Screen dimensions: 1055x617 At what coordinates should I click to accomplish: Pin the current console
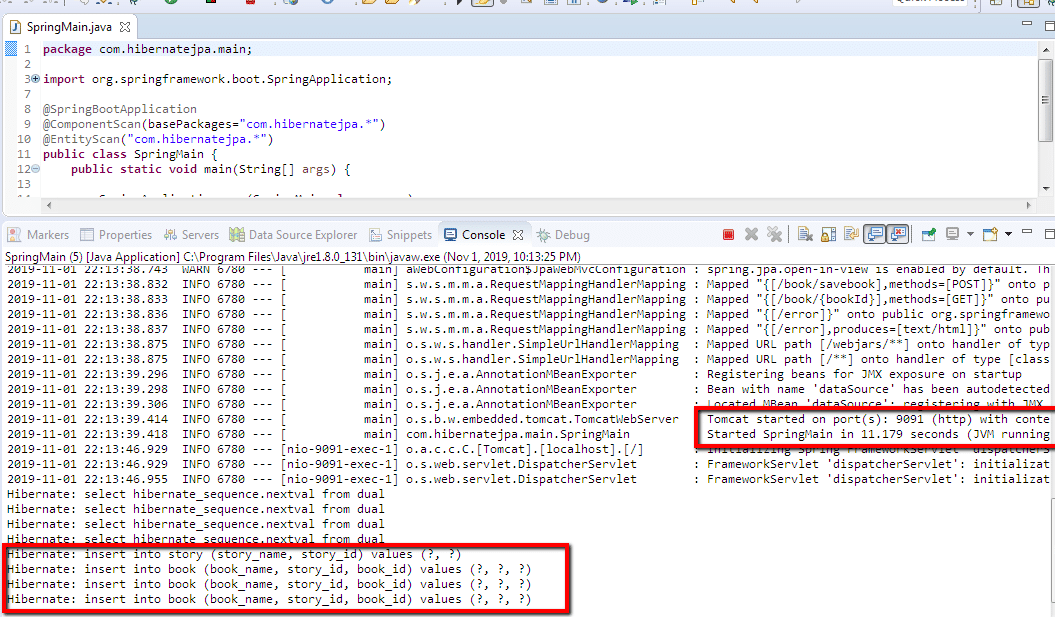pyautogui.click(x=929, y=235)
